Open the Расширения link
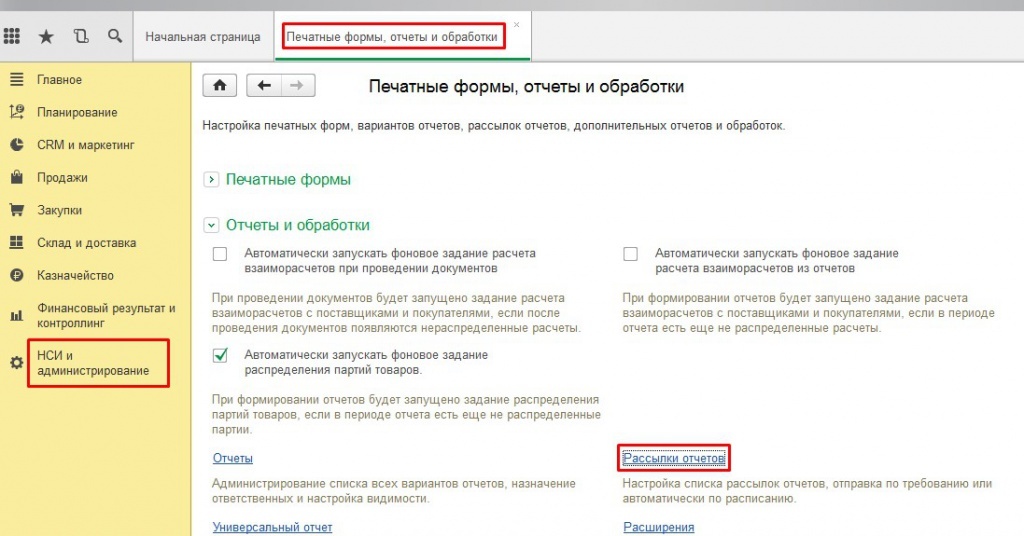This screenshot has width=1024, height=536. 658,527
